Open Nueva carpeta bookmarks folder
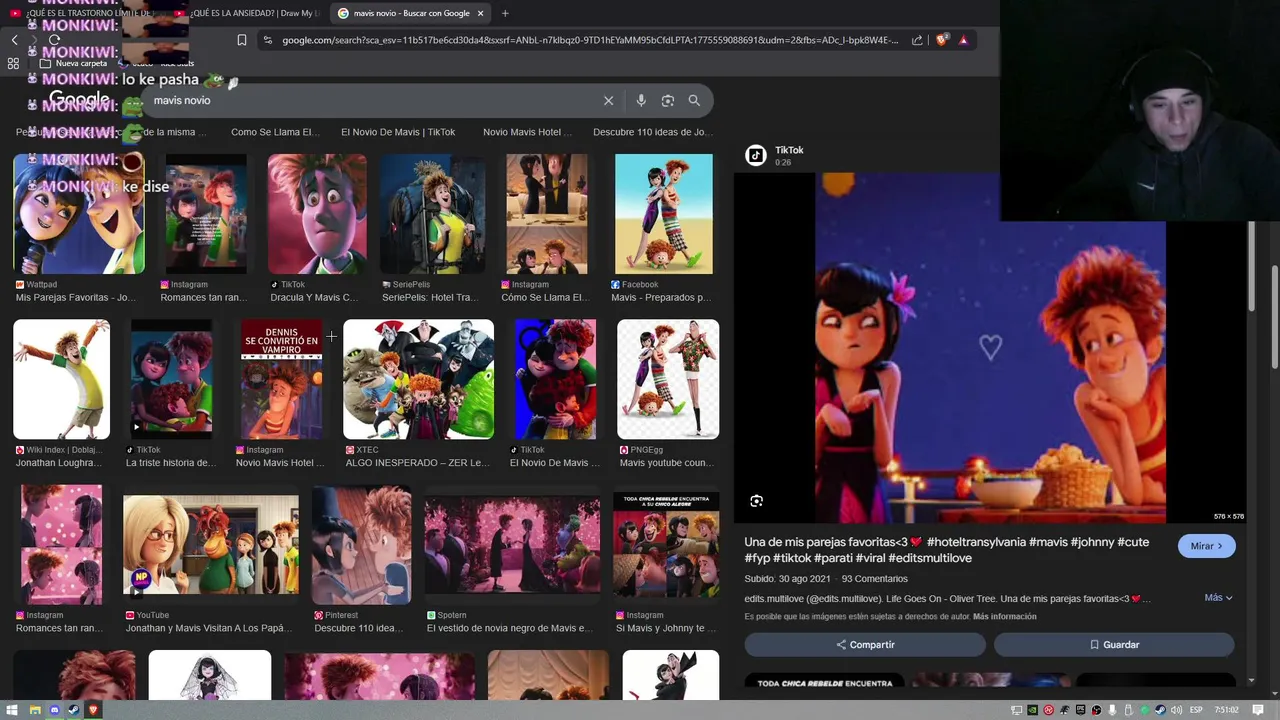Viewport: 1280px width, 720px height. coord(75,63)
